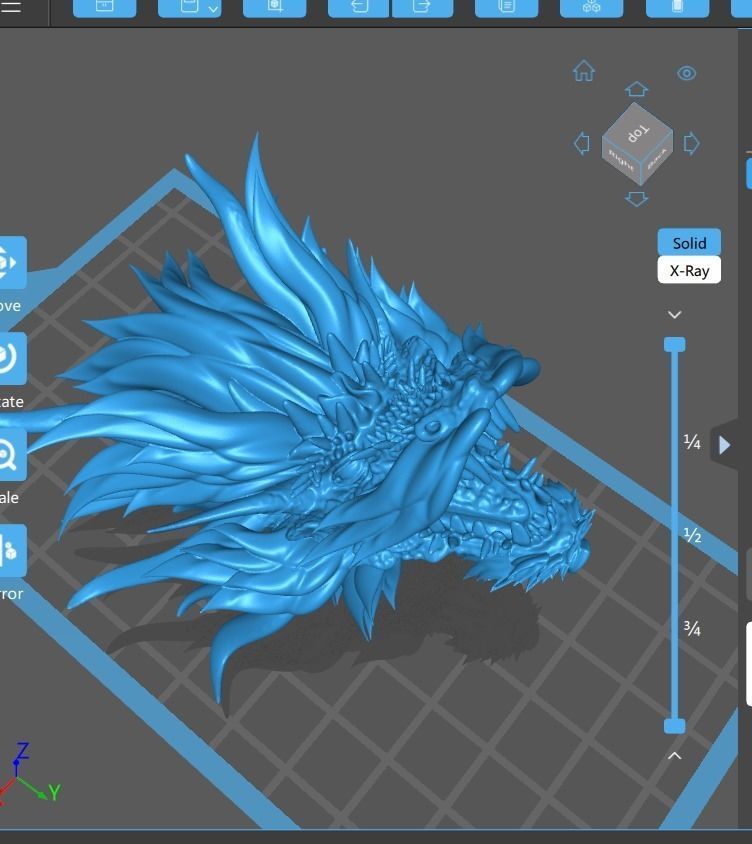Rotate view downward with the cube's down arrow
The width and height of the screenshot is (752, 844).
point(636,199)
